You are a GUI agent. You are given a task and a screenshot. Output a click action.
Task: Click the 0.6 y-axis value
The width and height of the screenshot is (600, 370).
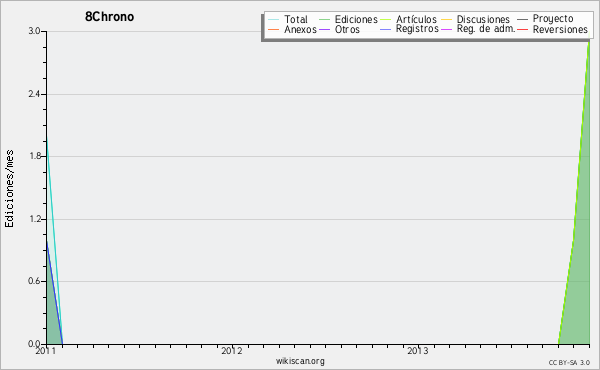tap(34, 281)
